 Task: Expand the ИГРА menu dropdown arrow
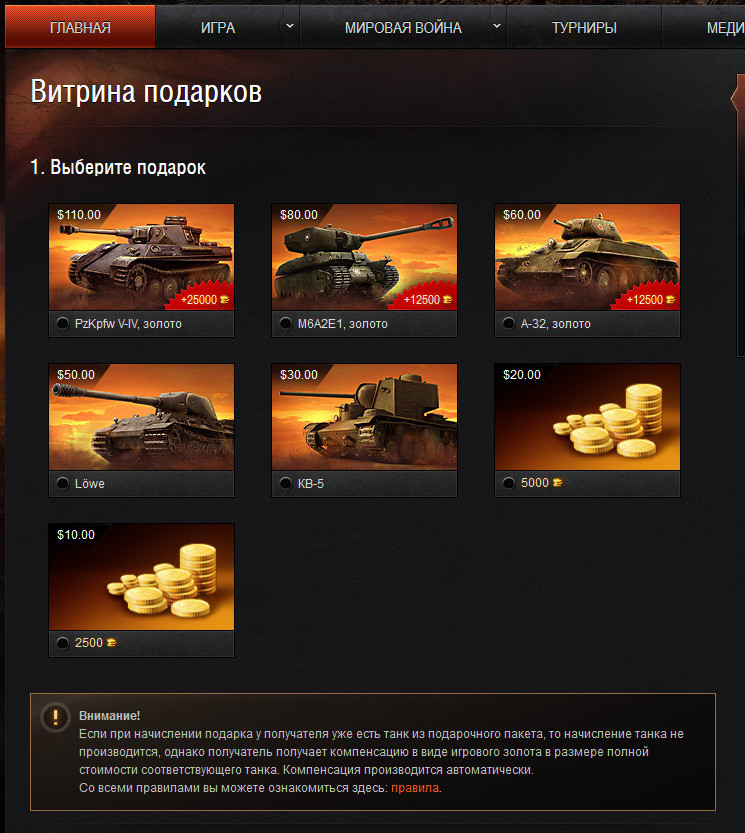[290, 26]
